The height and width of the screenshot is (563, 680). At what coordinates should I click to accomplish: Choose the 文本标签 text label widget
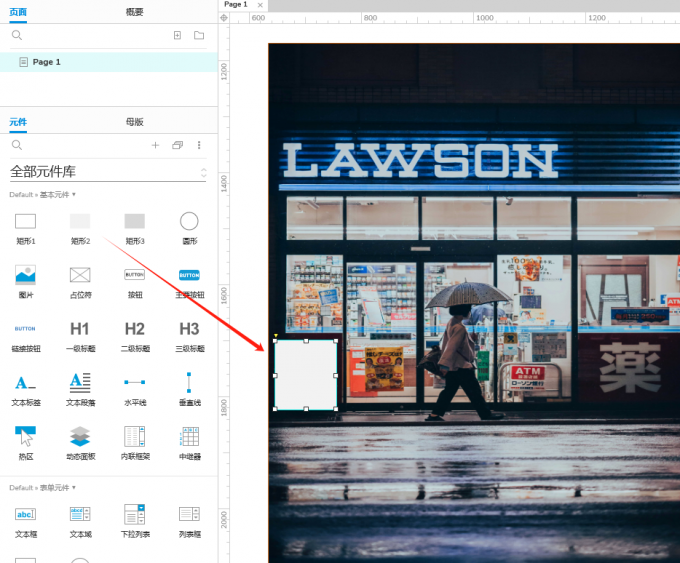click(26, 390)
